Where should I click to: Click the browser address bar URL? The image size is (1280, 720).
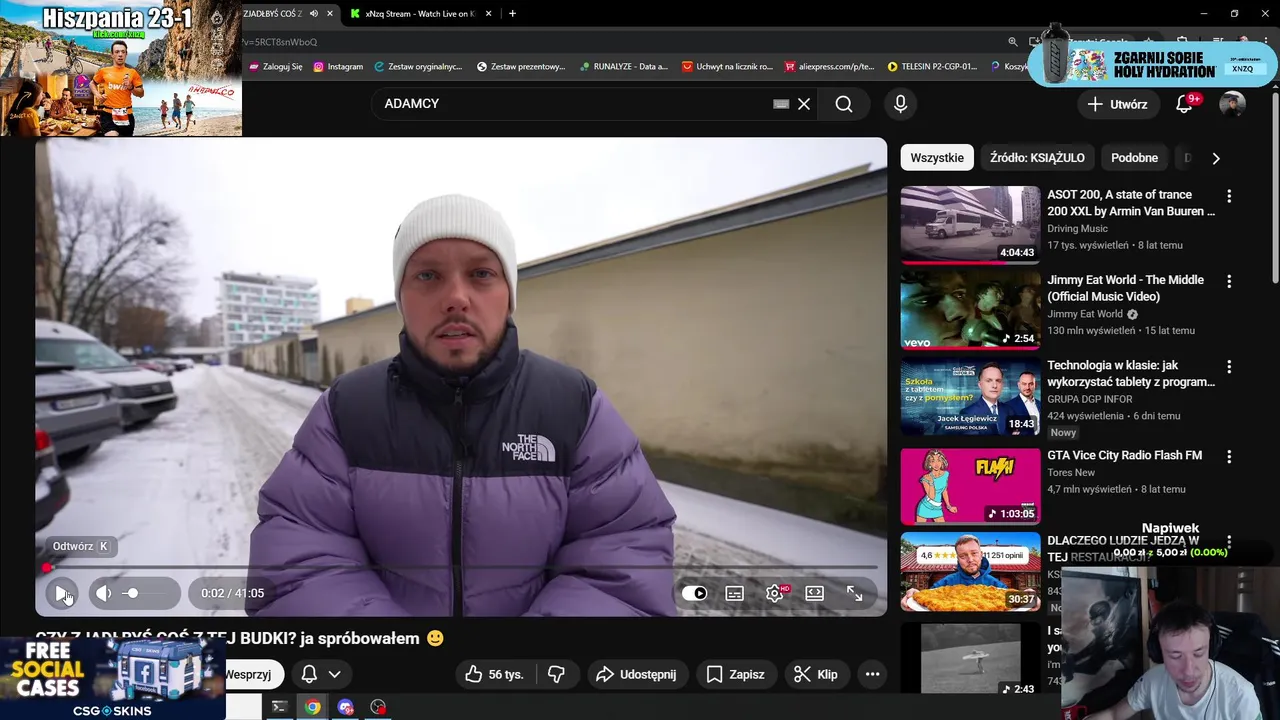[620, 42]
